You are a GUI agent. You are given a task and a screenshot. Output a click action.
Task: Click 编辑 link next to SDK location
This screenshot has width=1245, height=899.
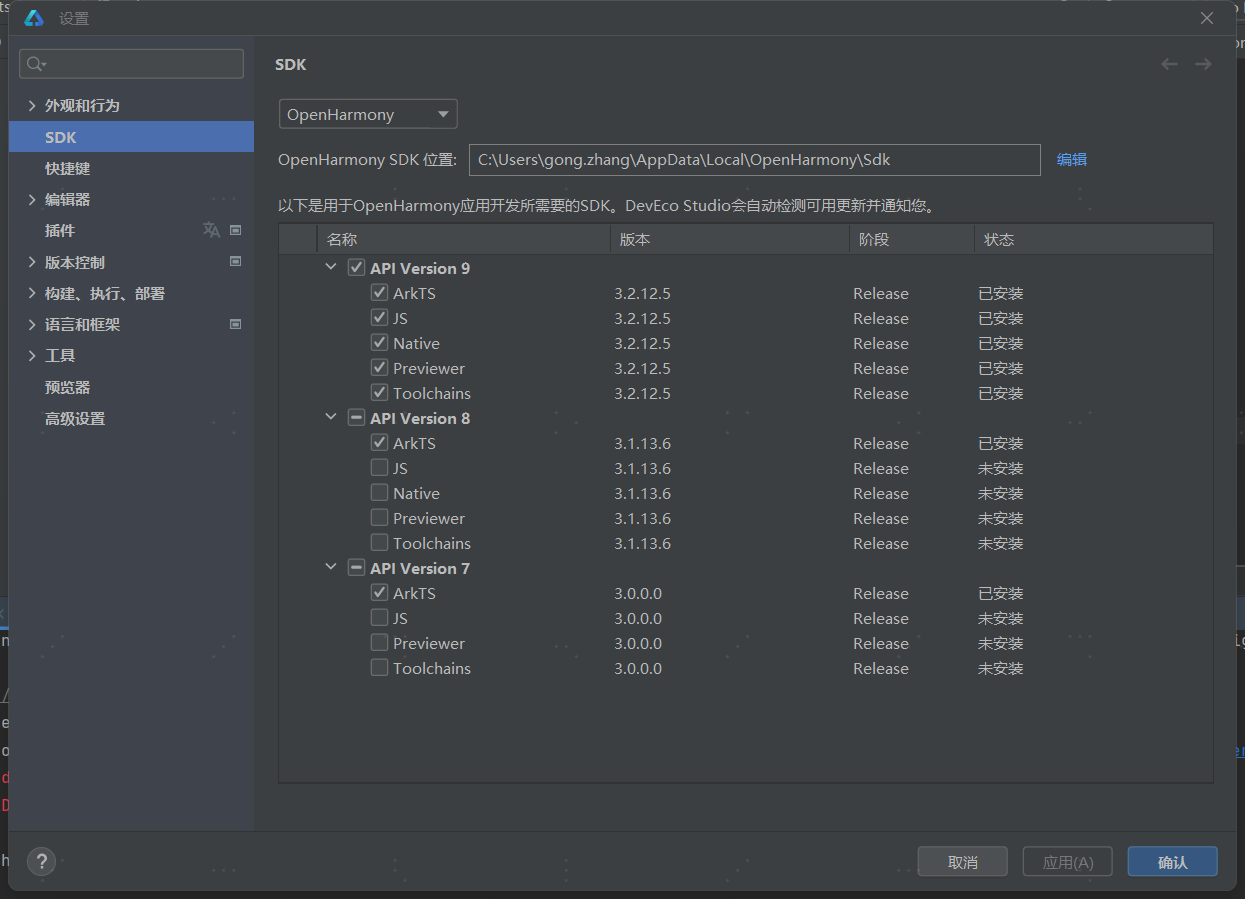[1072, 159]
